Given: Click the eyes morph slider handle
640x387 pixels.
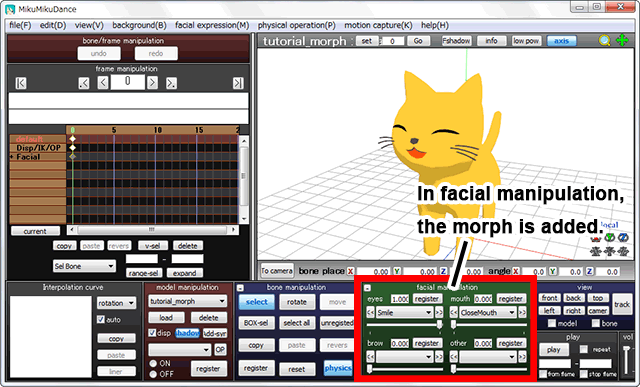Looking at the screenshot, I should [x=439, y=325].
